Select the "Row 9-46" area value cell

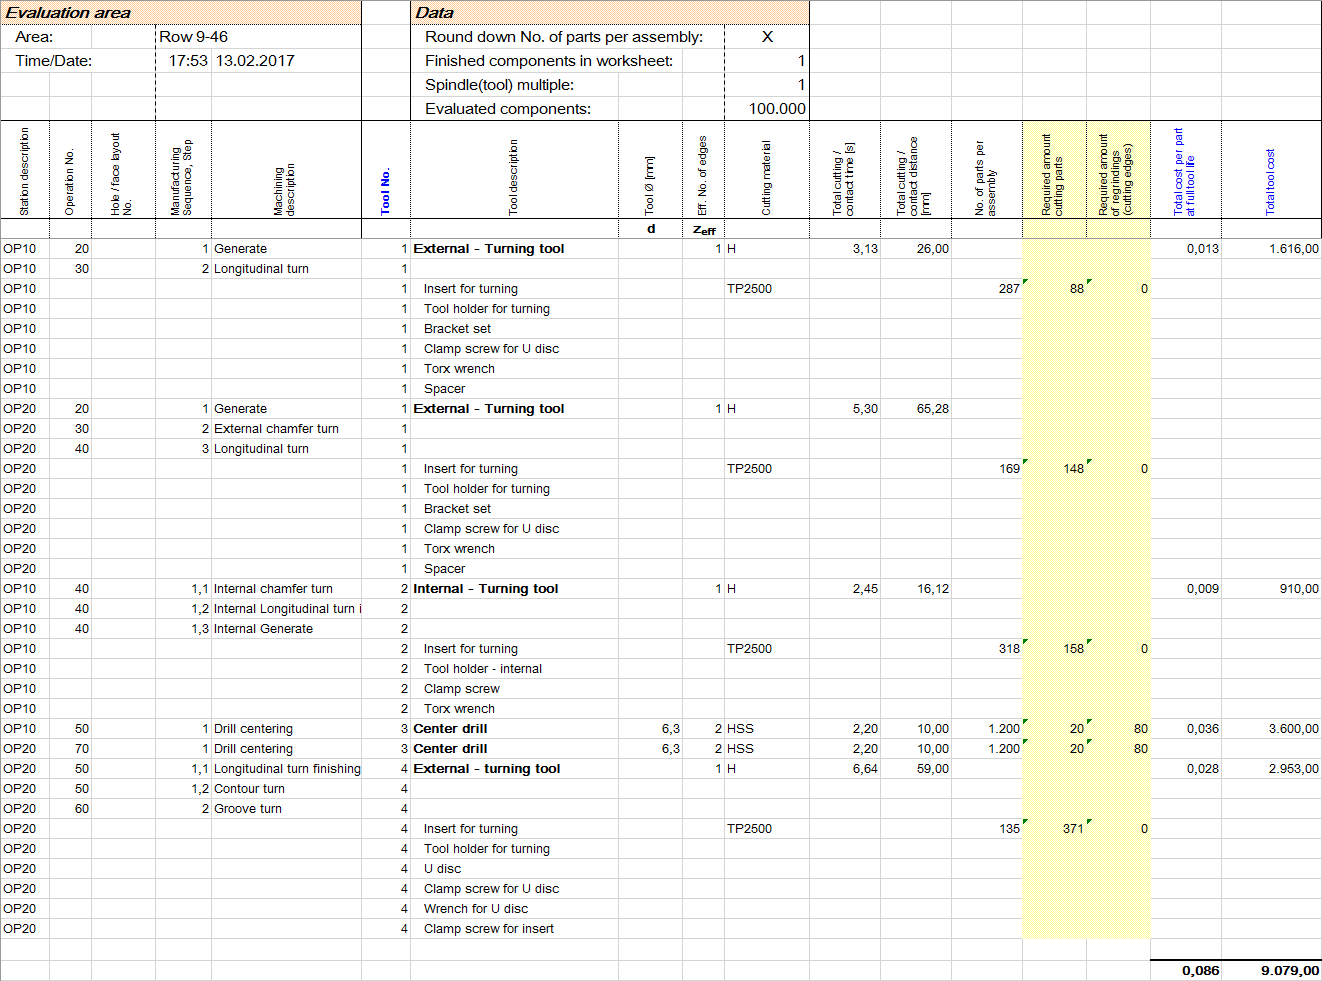point(194,37)
